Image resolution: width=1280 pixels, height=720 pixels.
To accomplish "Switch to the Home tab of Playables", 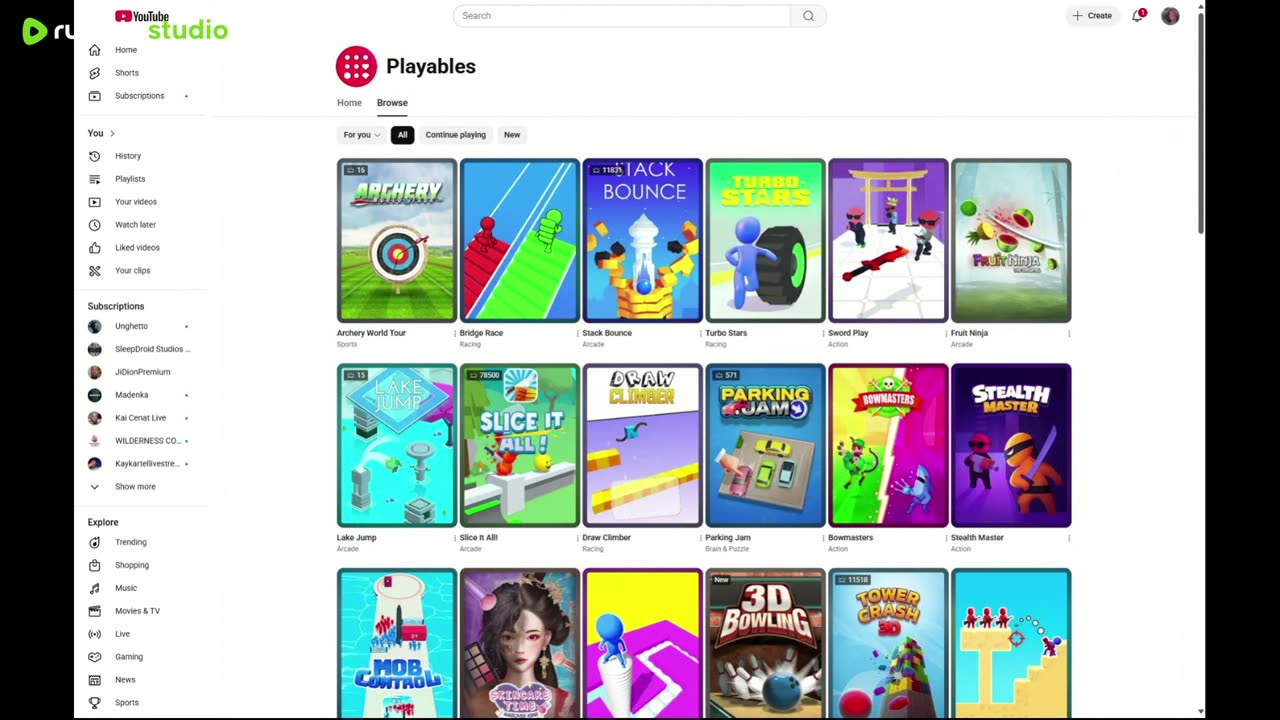I will pos(349,103).
